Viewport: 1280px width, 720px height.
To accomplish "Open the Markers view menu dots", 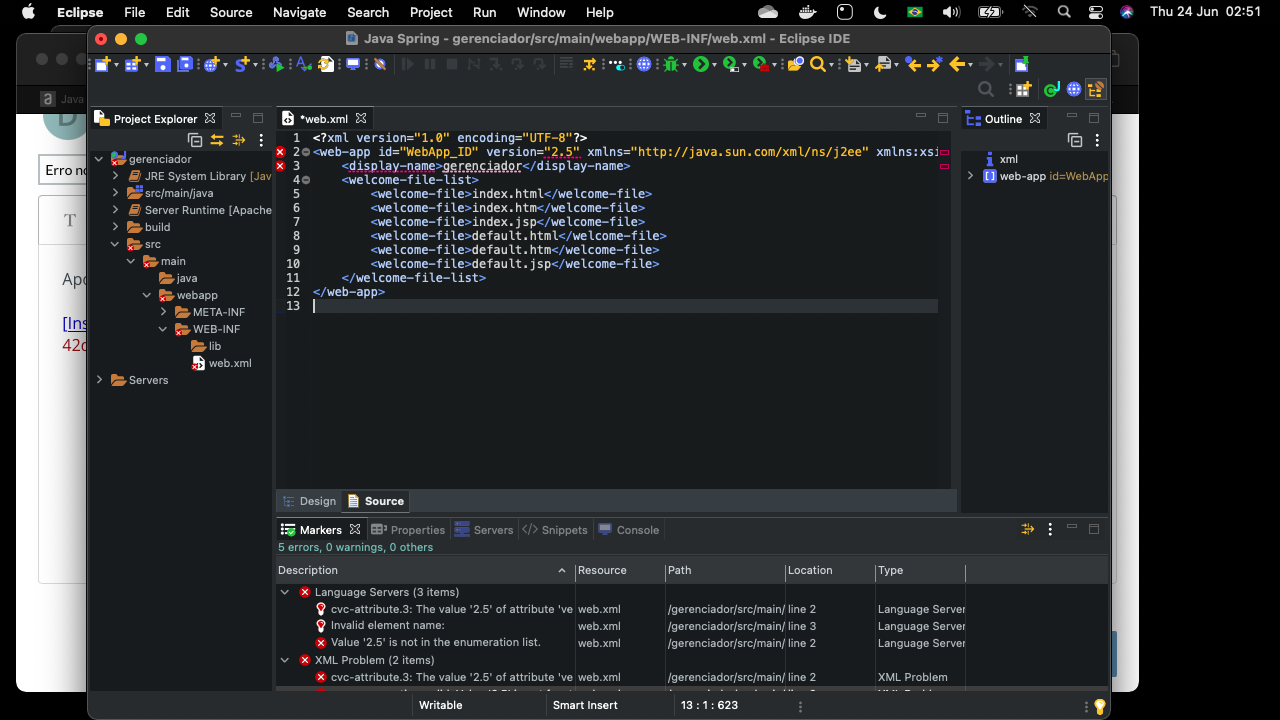I will point(1050,529).
